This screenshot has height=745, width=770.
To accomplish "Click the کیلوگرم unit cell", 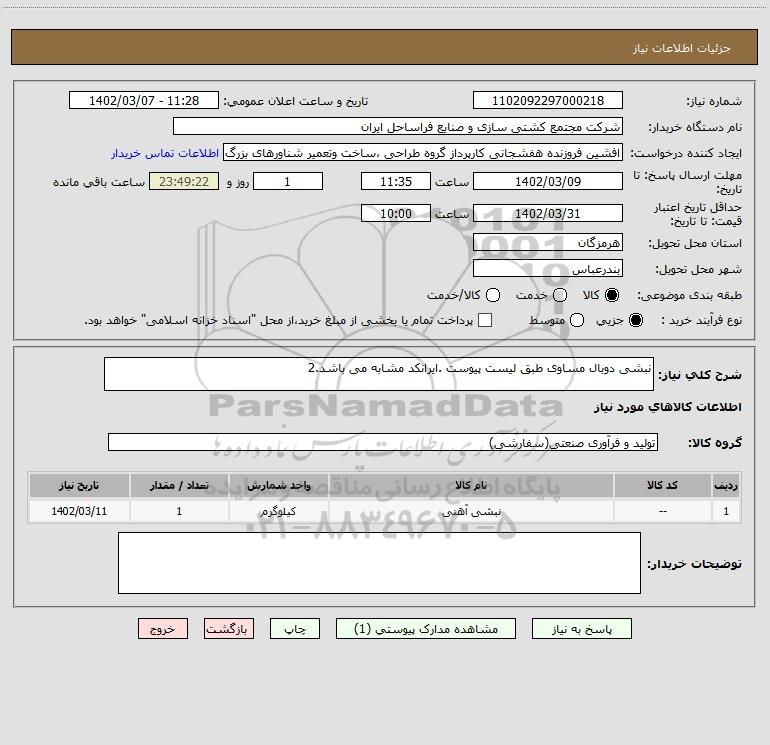I will pyautogui.click(x=278, y=511).
